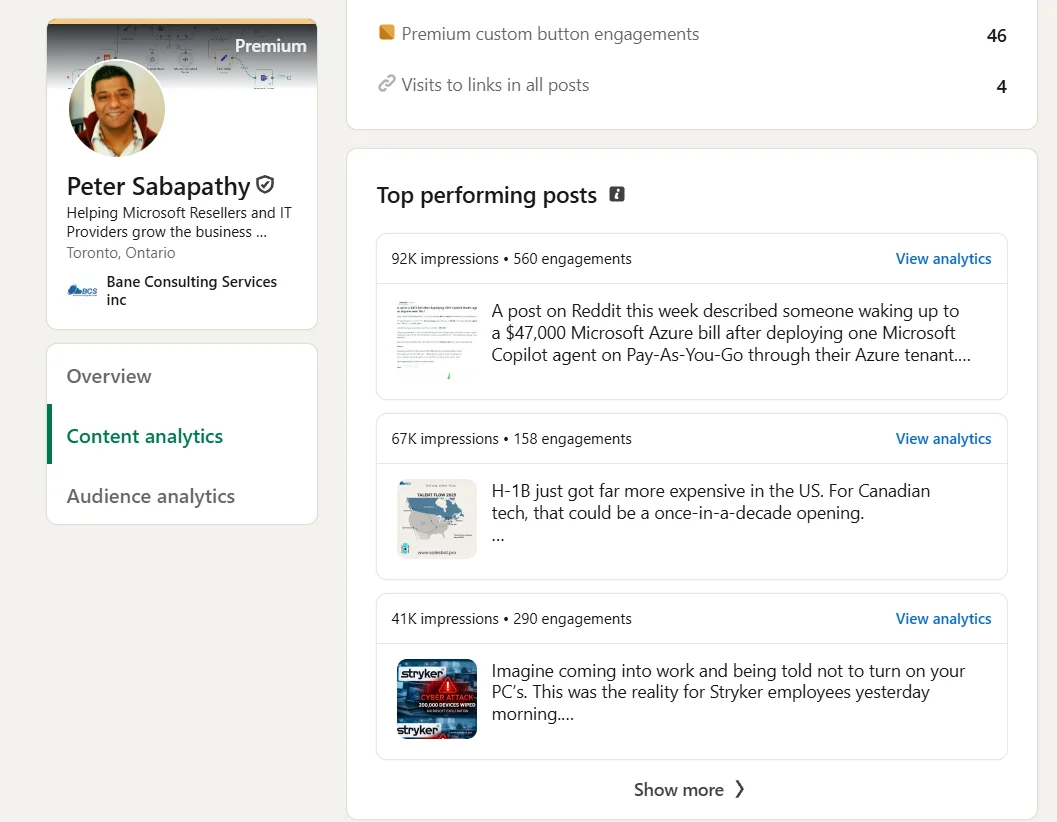Click the Show more chevron arrow
1057x822 pixels.
[739, 789]
